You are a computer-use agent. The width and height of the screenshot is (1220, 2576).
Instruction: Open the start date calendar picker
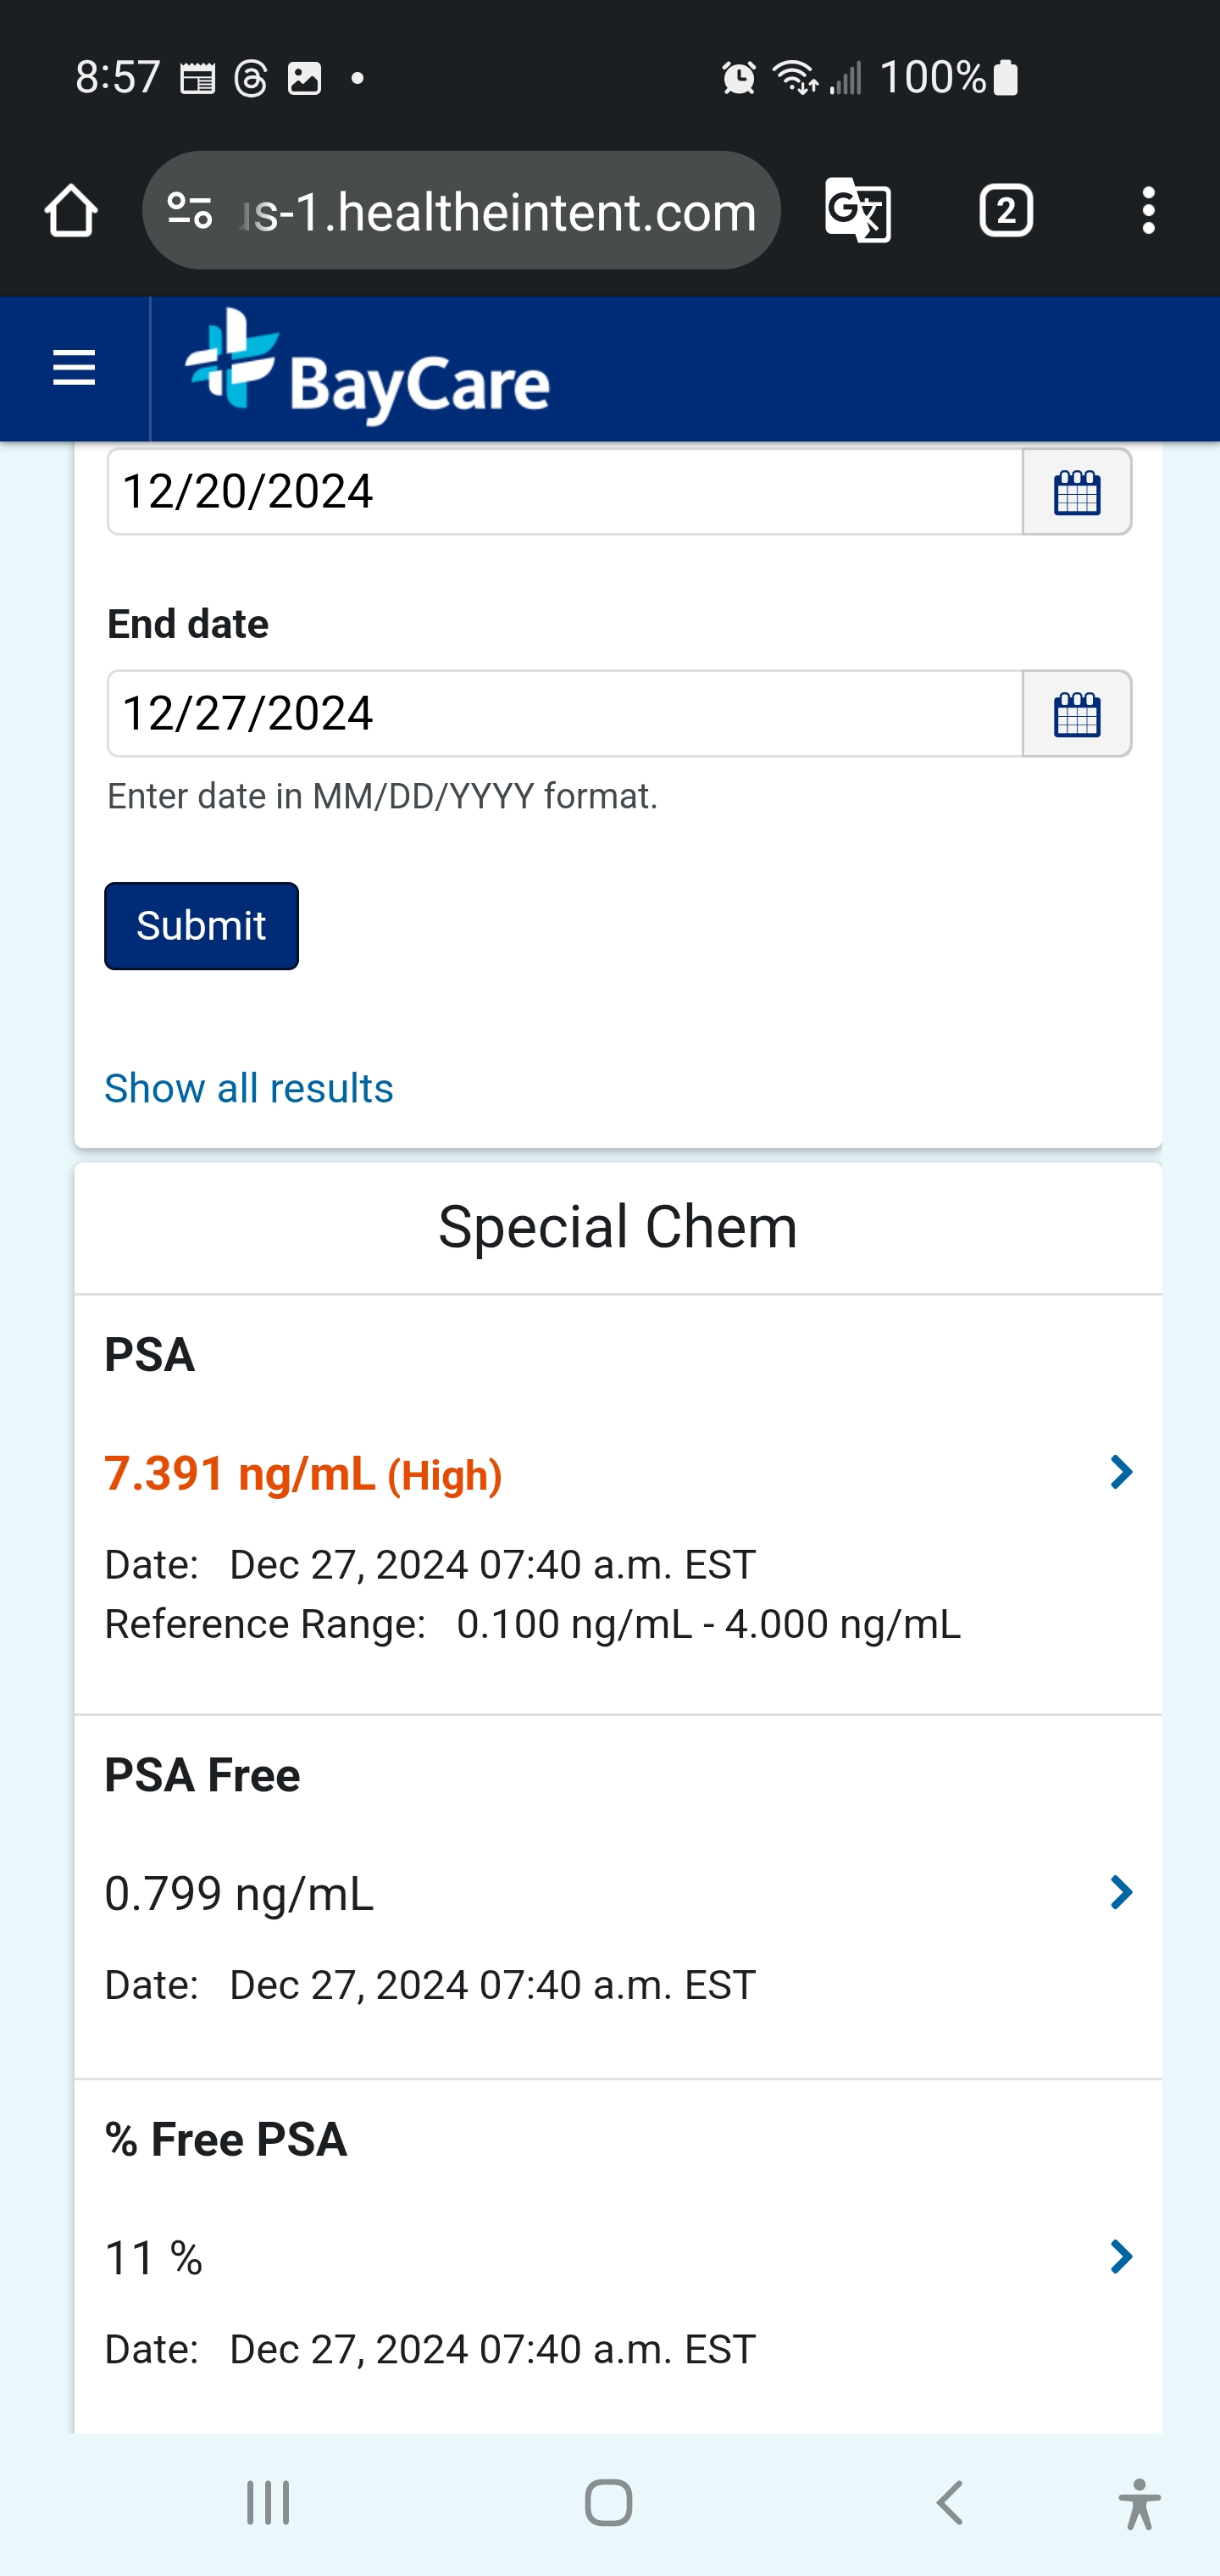(1077, 492)
